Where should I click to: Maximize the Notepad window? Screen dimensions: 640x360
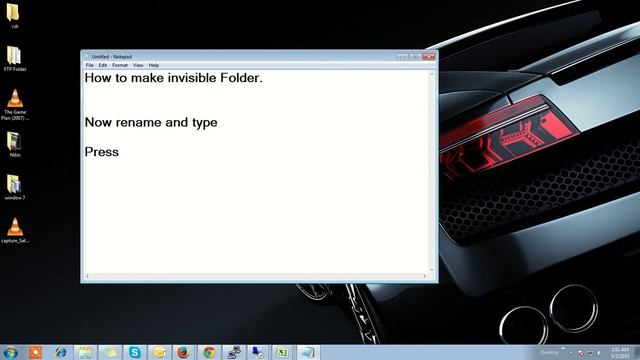[x=415, y=56]
